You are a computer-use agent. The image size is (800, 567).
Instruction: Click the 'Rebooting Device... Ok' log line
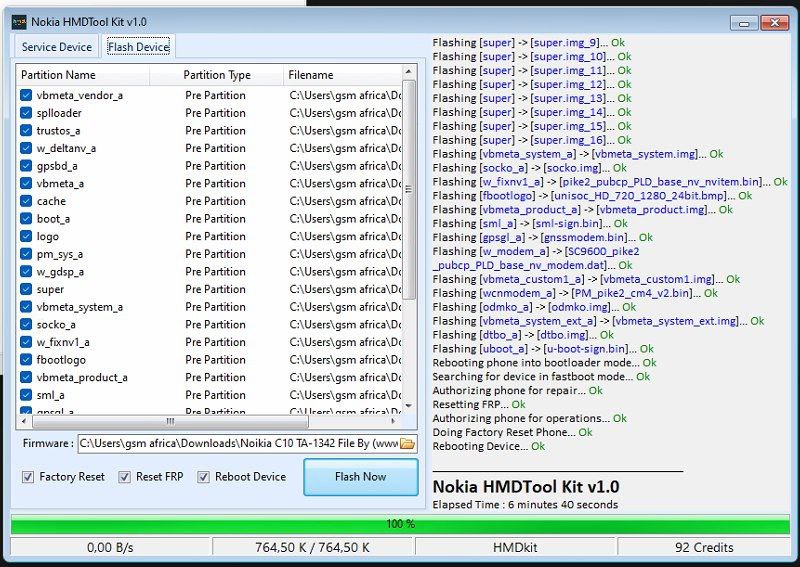coord(489,447)
